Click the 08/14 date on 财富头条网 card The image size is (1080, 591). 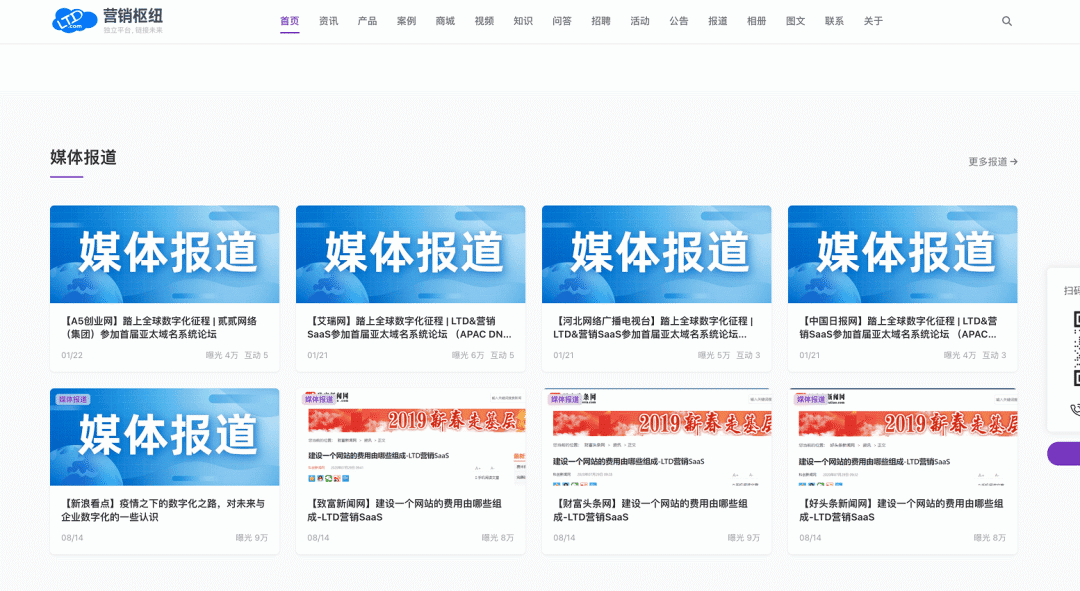pos(564,538)
